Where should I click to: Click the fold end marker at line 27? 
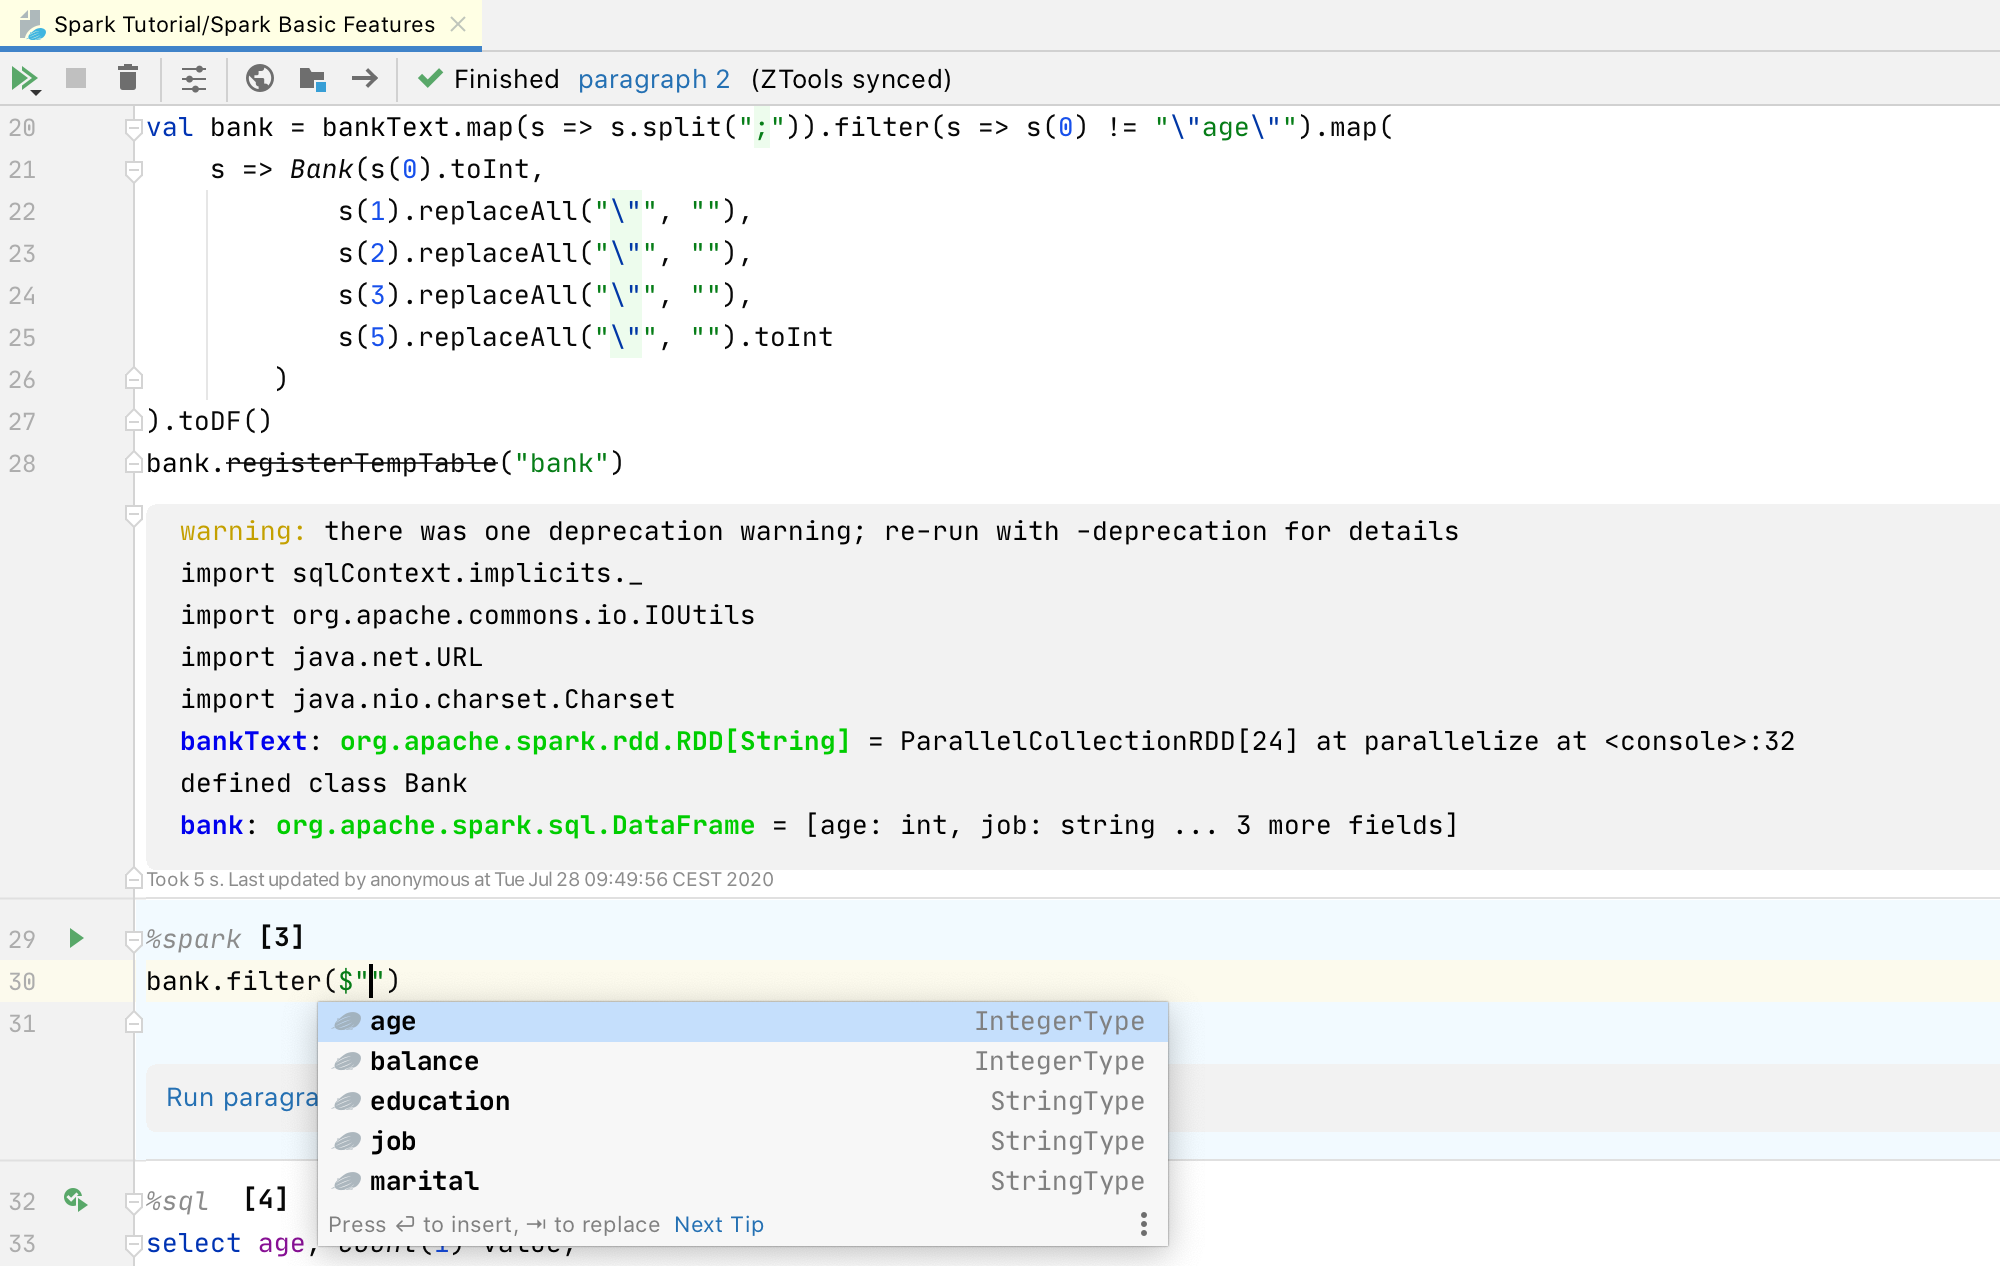pos(134,421)
